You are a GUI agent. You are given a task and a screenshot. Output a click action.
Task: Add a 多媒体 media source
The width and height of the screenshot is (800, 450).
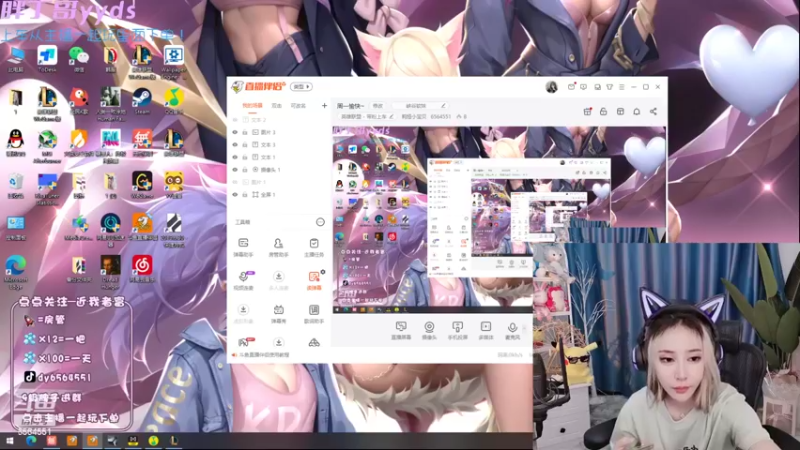(x=486, y=331)
